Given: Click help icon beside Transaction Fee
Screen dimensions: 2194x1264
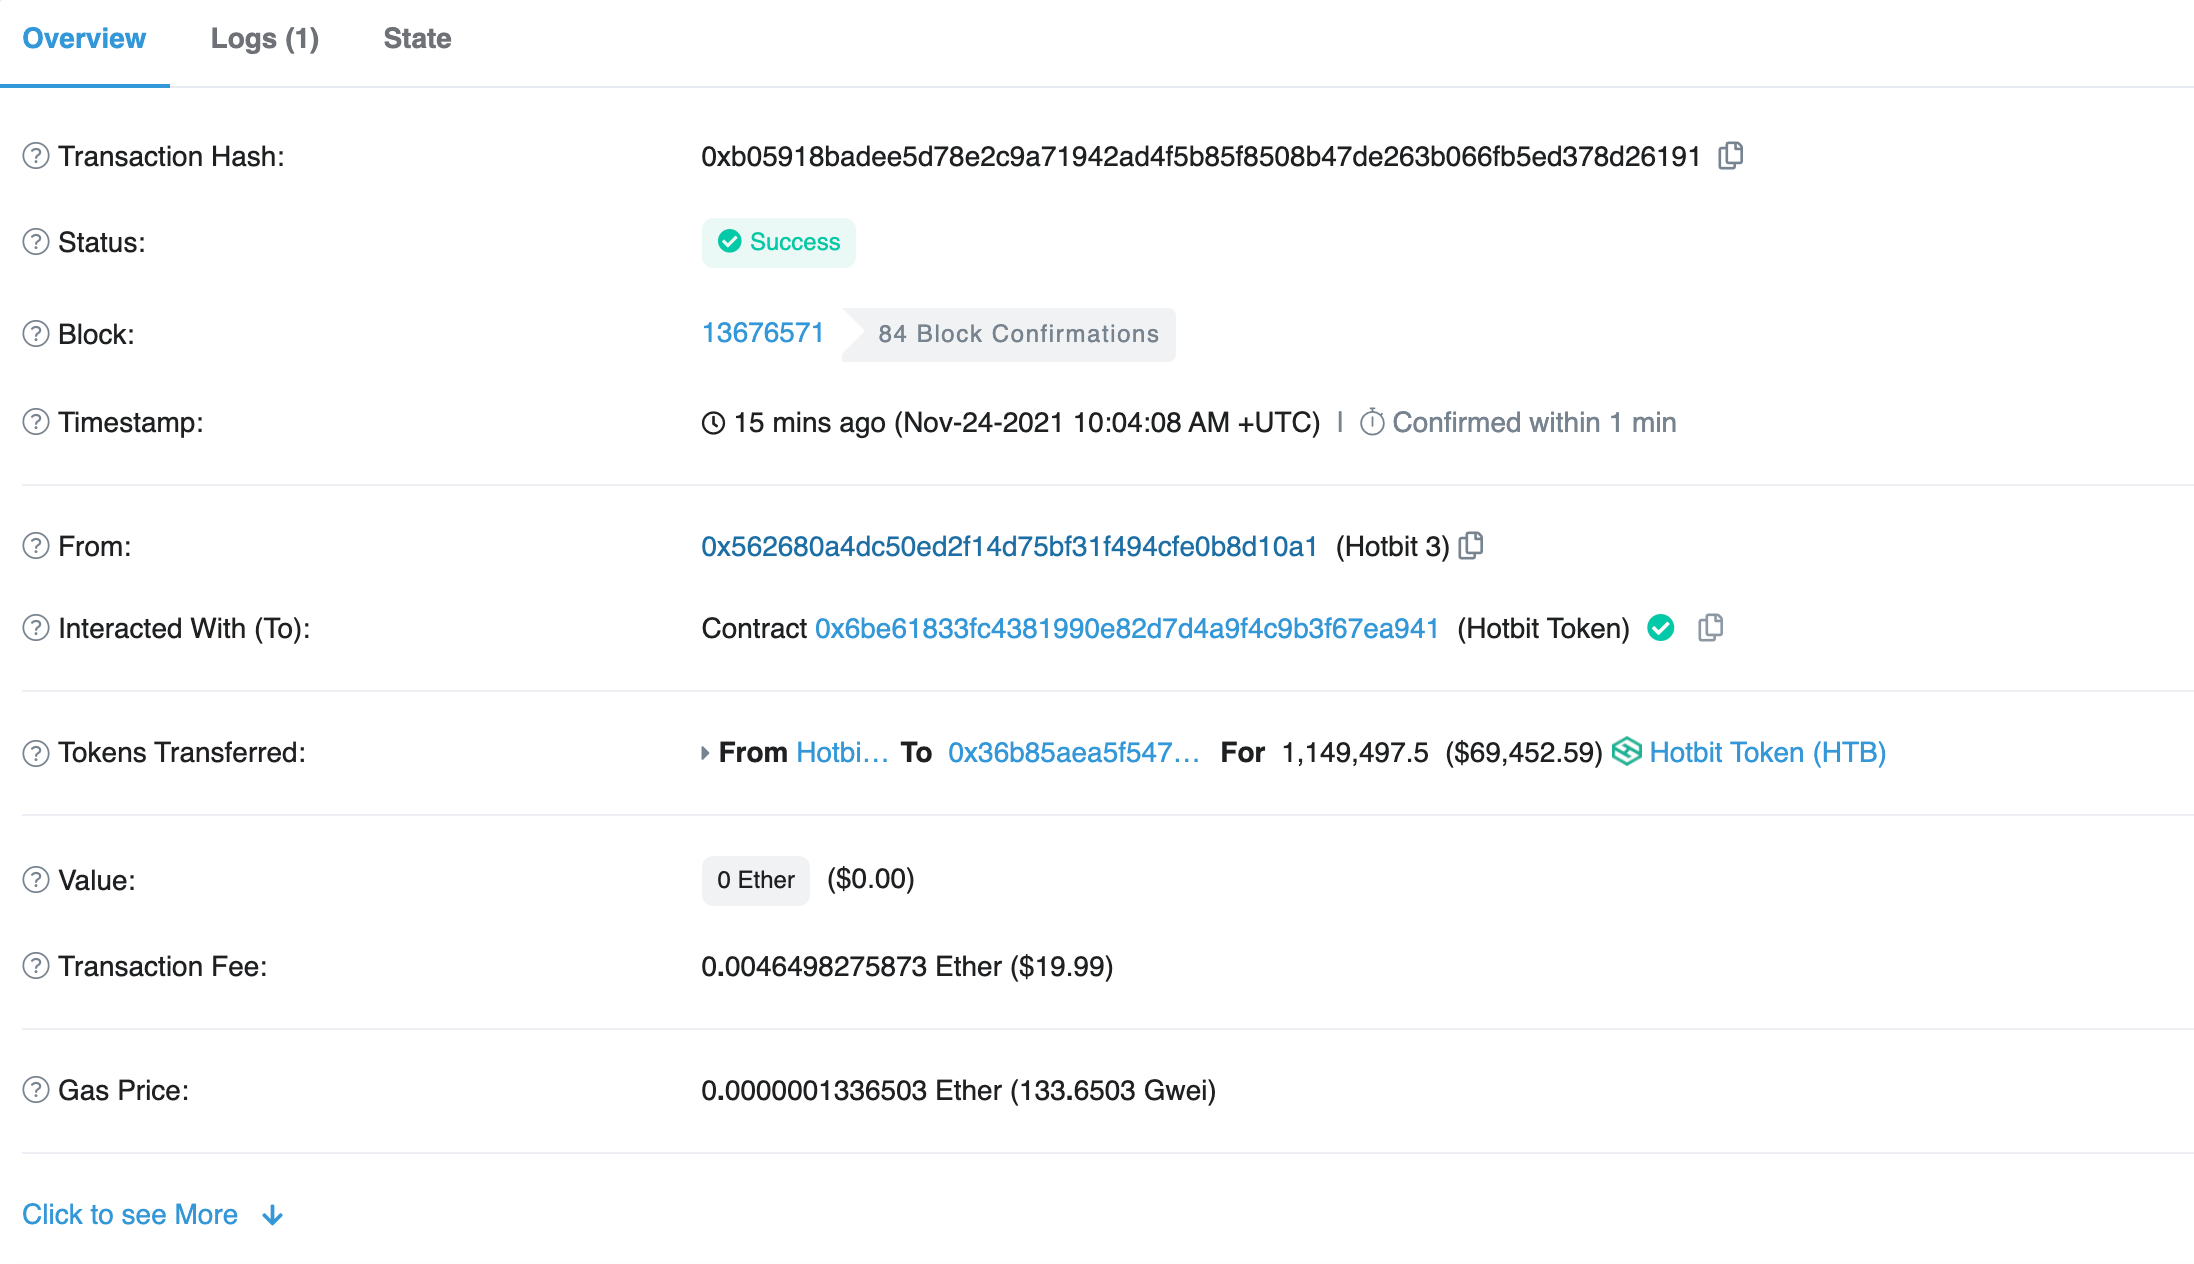Looking at the screenshot, I should coord(36,966).
